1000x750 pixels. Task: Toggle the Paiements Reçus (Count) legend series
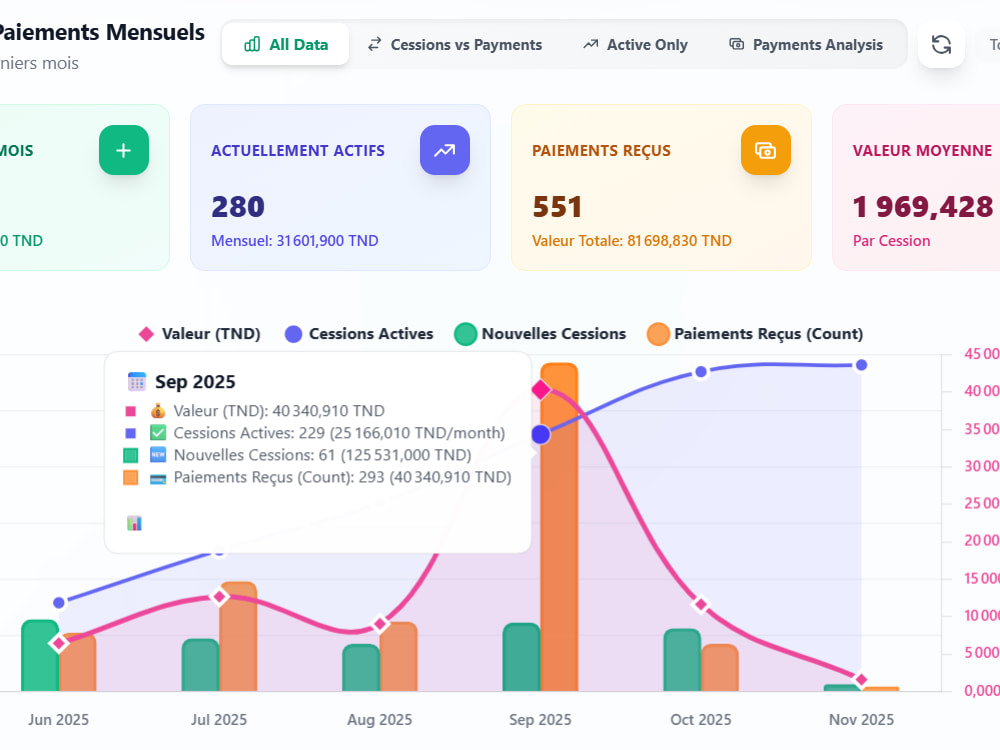(x=755, y=334)
